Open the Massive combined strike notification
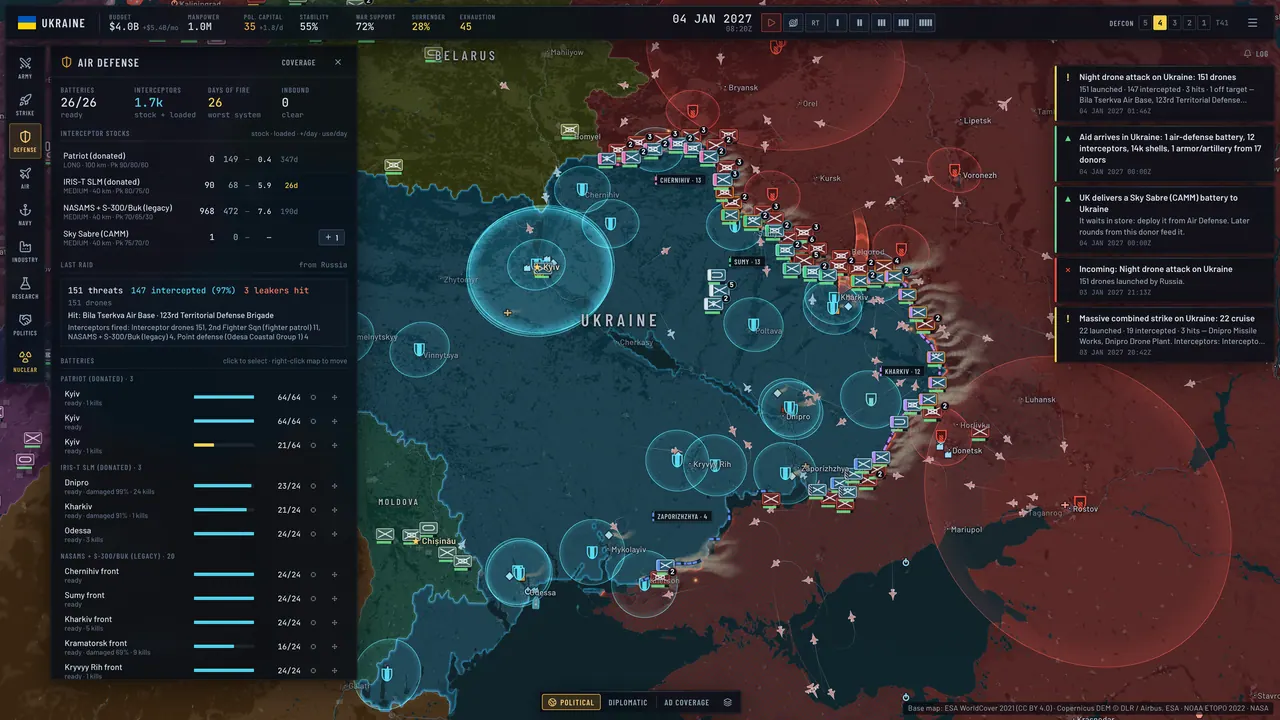This screenshot has width=1280, height=720. [1165, 335]
